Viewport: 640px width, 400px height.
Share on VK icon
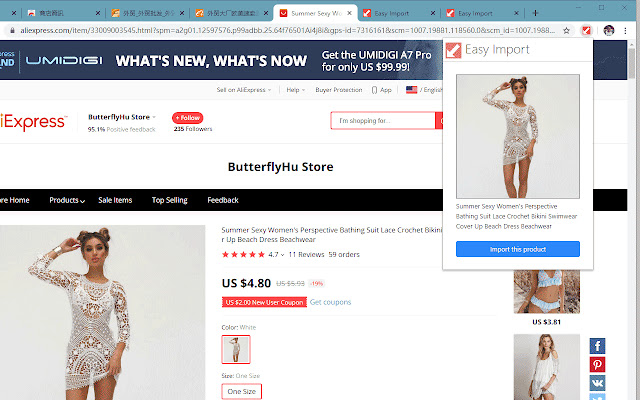click(597, 383)
